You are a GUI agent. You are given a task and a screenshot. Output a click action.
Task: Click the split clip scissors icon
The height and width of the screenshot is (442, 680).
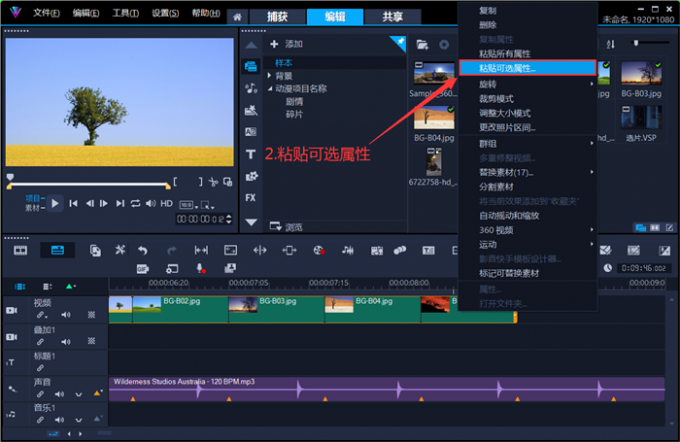point(213,182)
